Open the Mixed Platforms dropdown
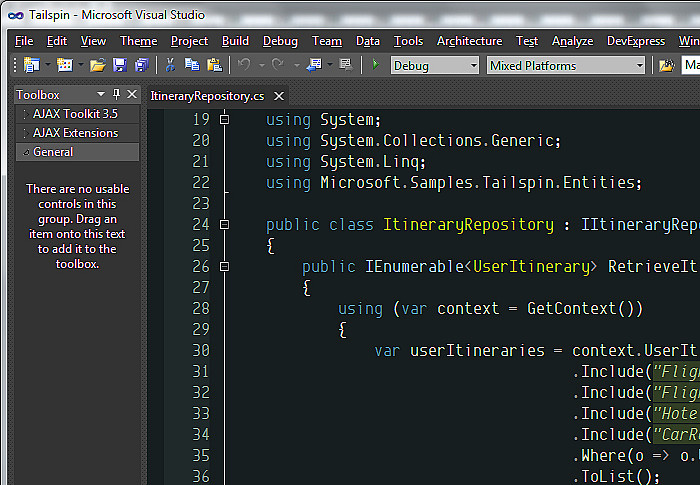Image resolution: width=700 pixels, height=485 pixels. 566,66
